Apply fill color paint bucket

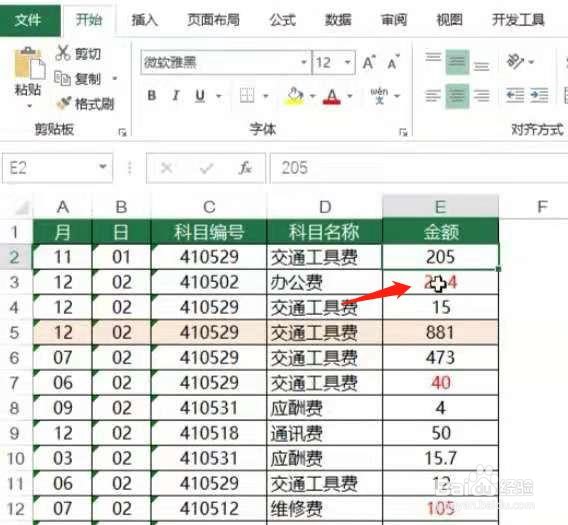[x=295, y=96]
